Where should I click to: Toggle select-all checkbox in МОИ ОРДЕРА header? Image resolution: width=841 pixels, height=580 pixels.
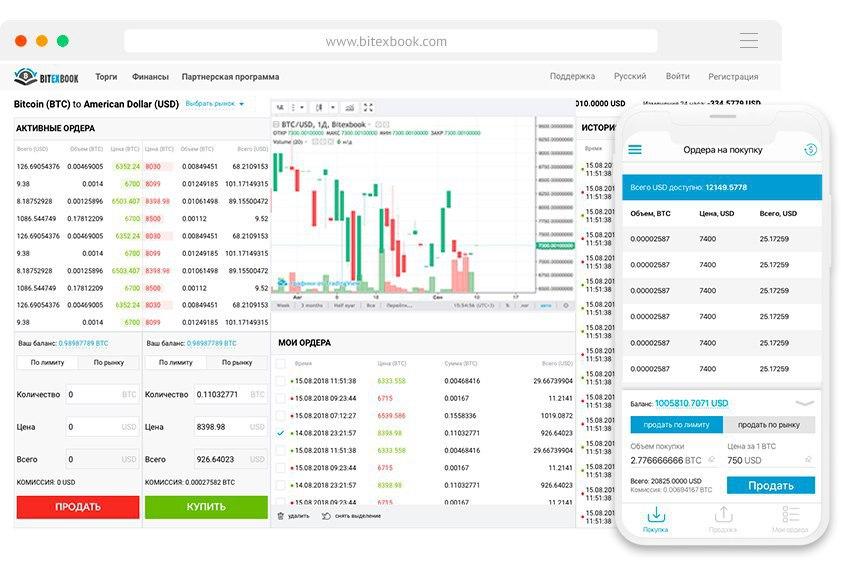pyautogui.click(x=280, y=363)
